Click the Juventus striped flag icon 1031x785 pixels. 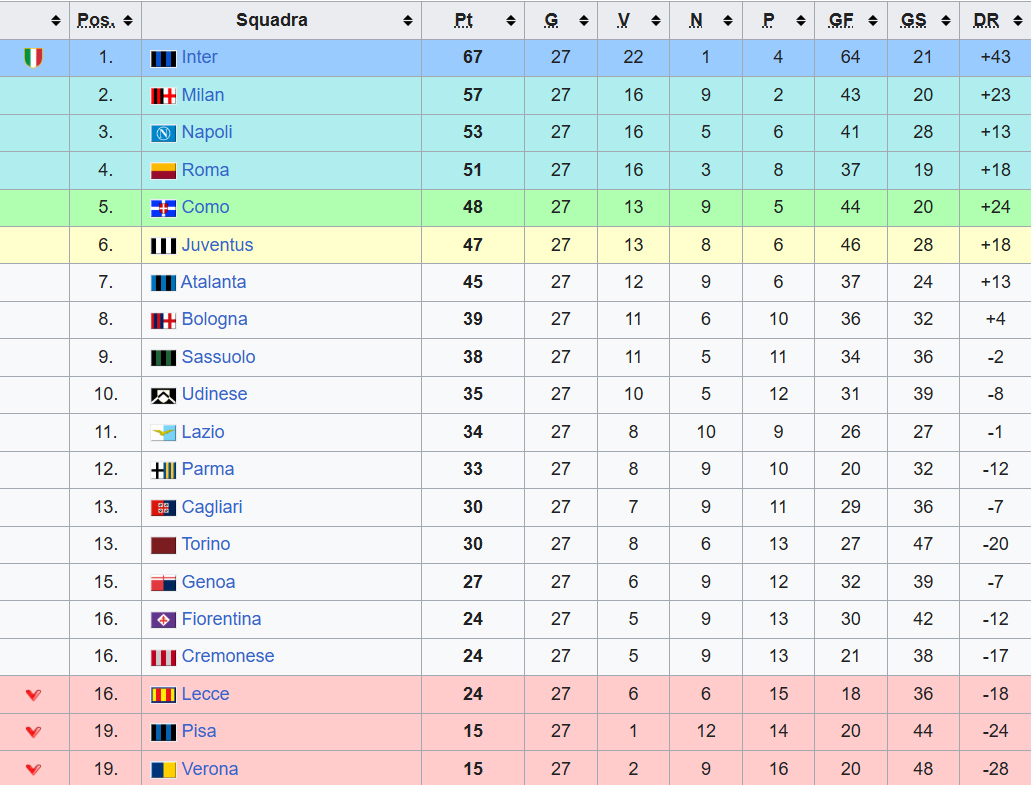click(163, 246)
